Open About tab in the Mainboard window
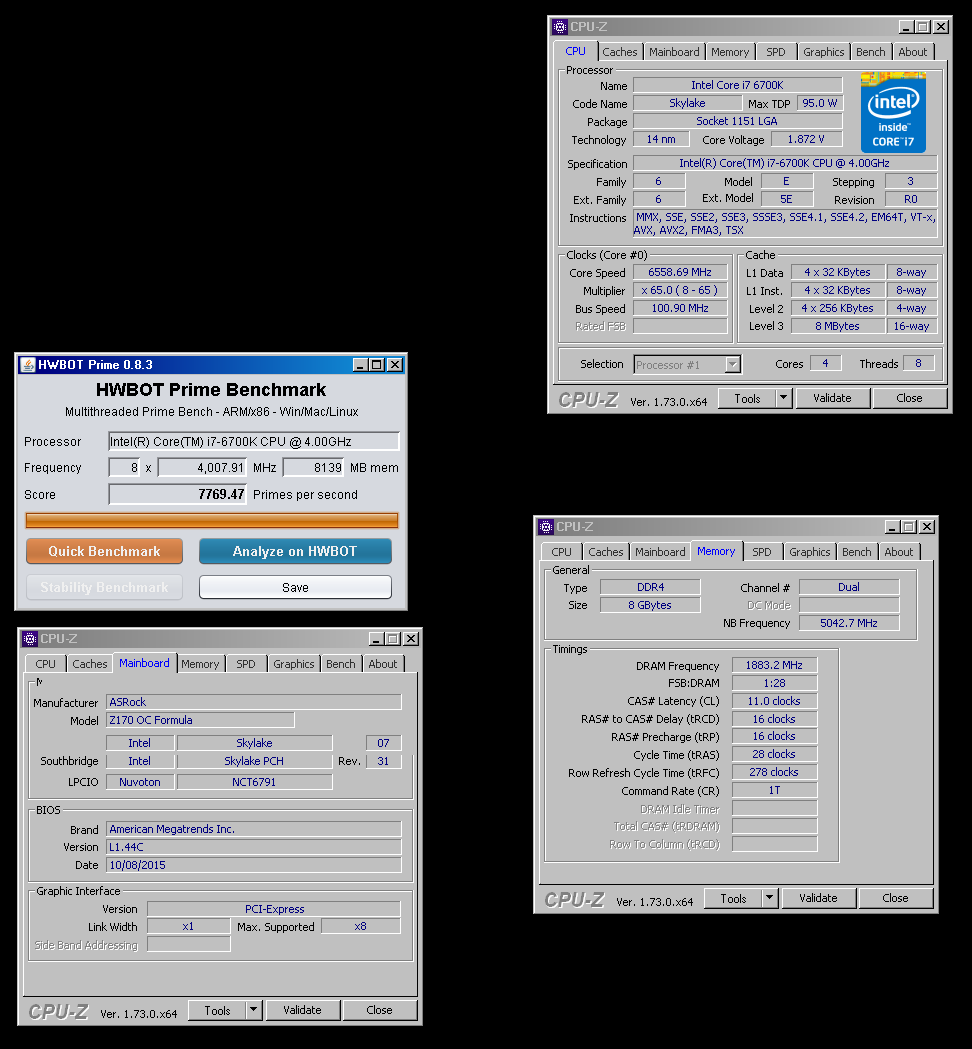 coord(383,664)
